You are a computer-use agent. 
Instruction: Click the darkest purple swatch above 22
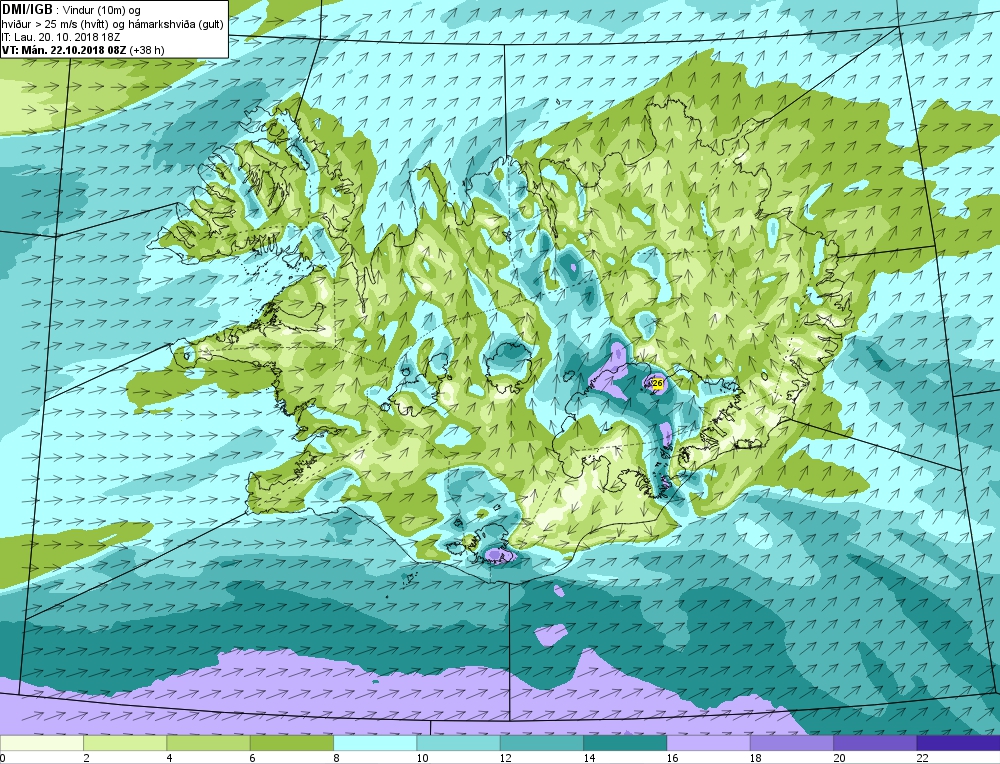(x=958, y=743)
